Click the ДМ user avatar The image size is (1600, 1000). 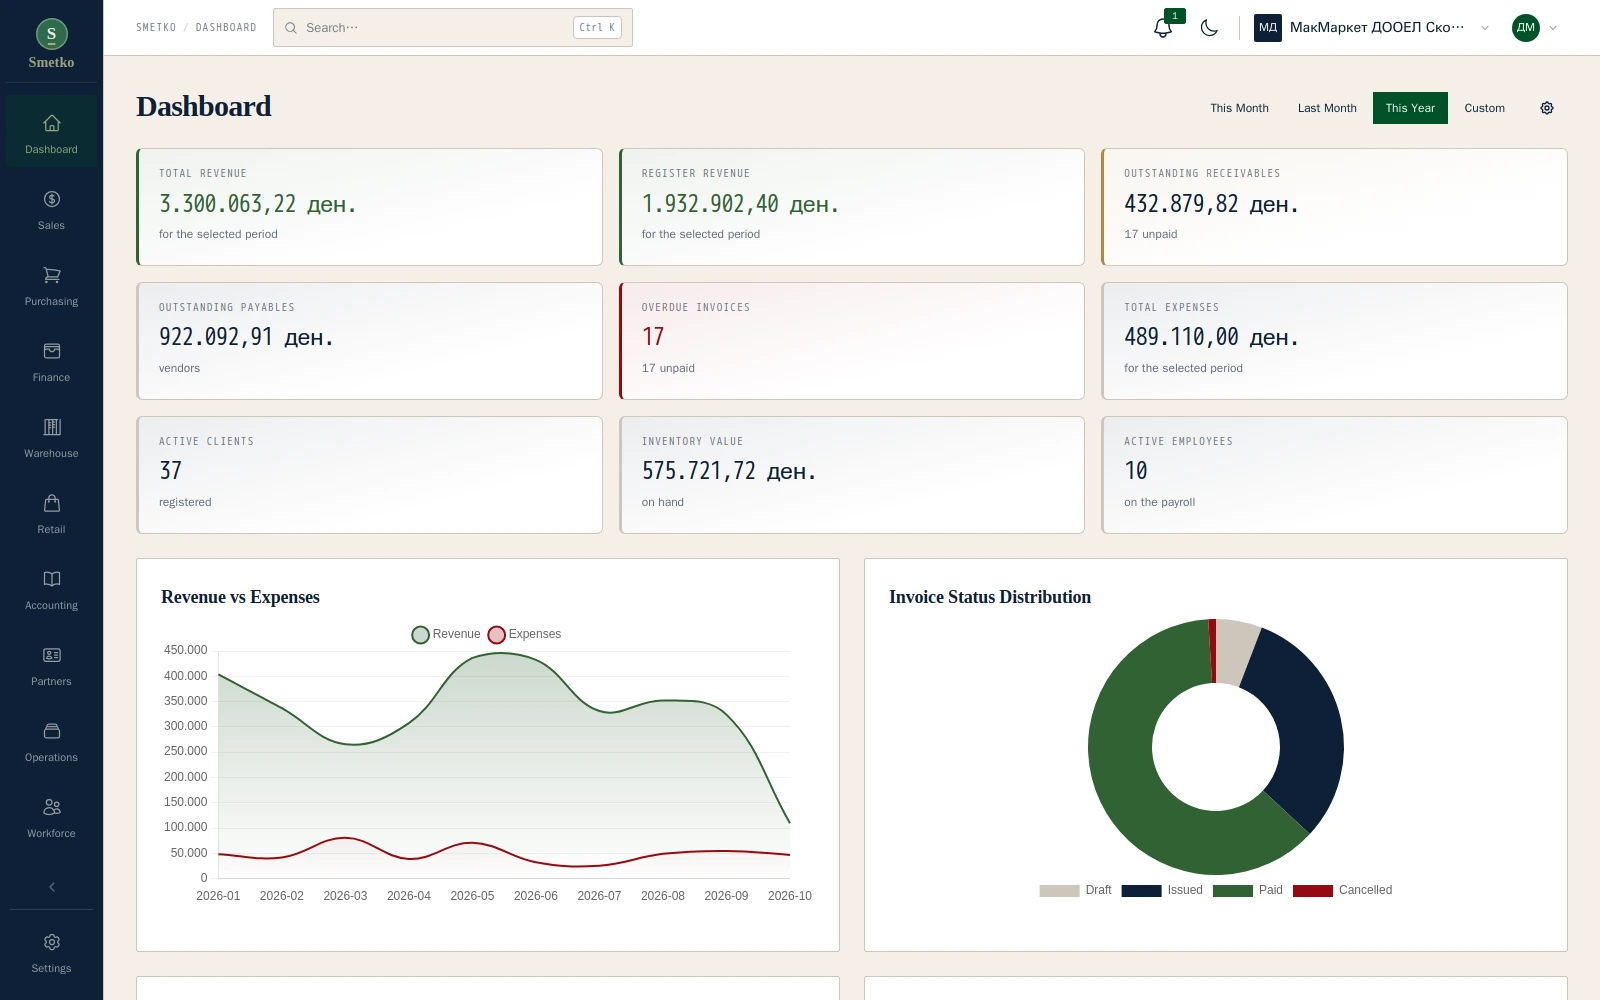[x=1526, y=28]
